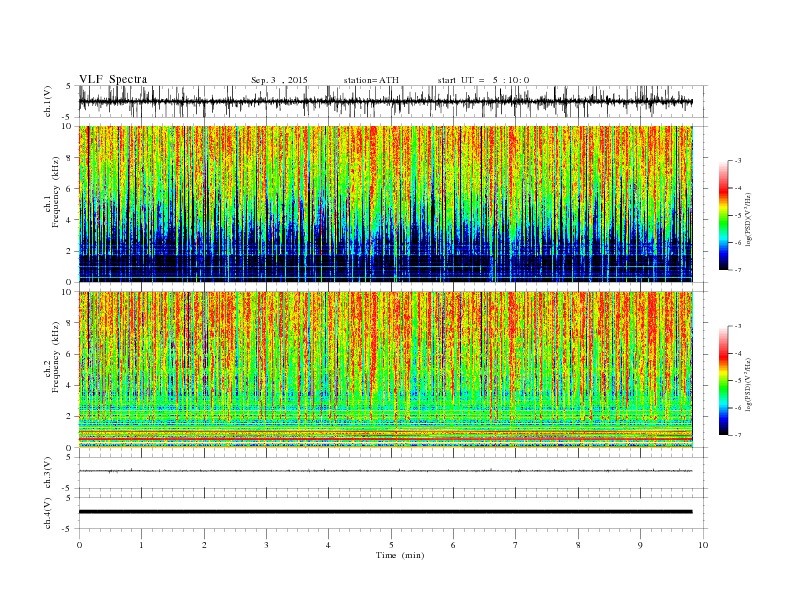Click the "ch.4(V)" axis label
The image size is (792, 612).
[48, 513]
